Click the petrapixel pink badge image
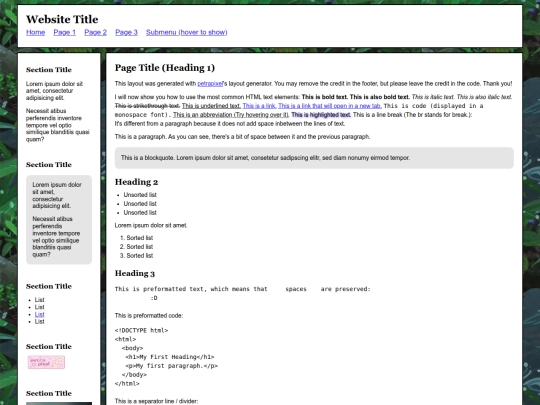The image size is (540, 405). point(46,362)
